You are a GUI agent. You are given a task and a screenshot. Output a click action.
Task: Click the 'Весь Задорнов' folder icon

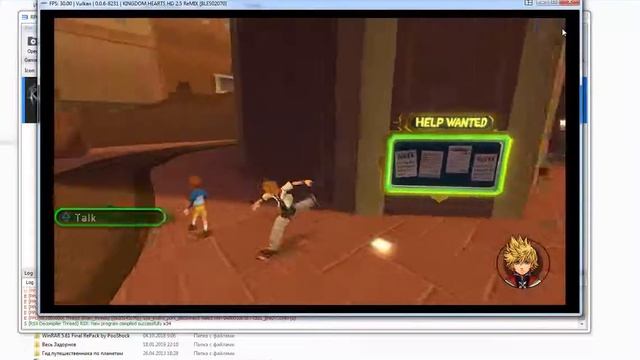coord(37,344)
